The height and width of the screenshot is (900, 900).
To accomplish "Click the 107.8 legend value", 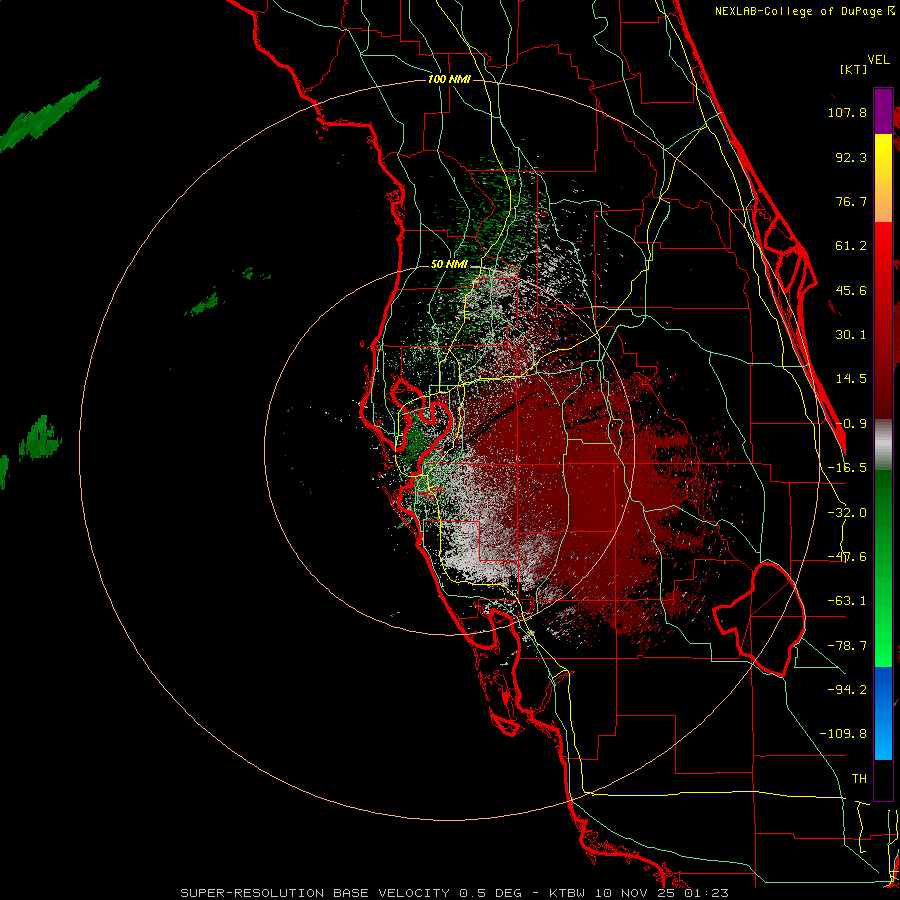I will tap(847, 112).
